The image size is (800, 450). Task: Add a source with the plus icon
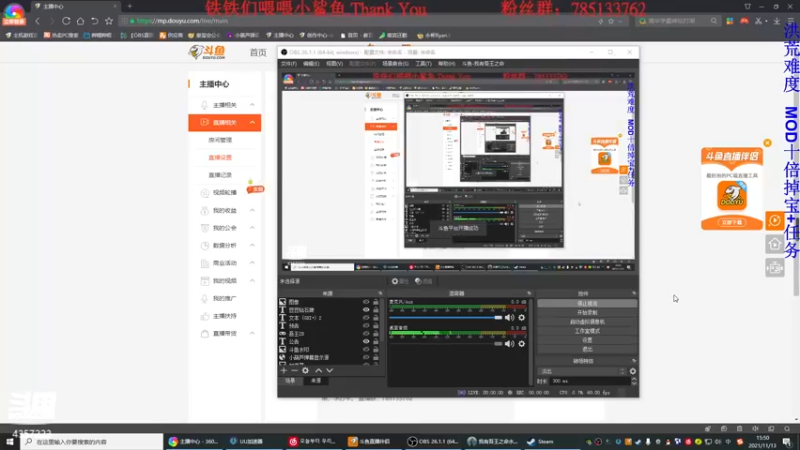click(284, 370)
